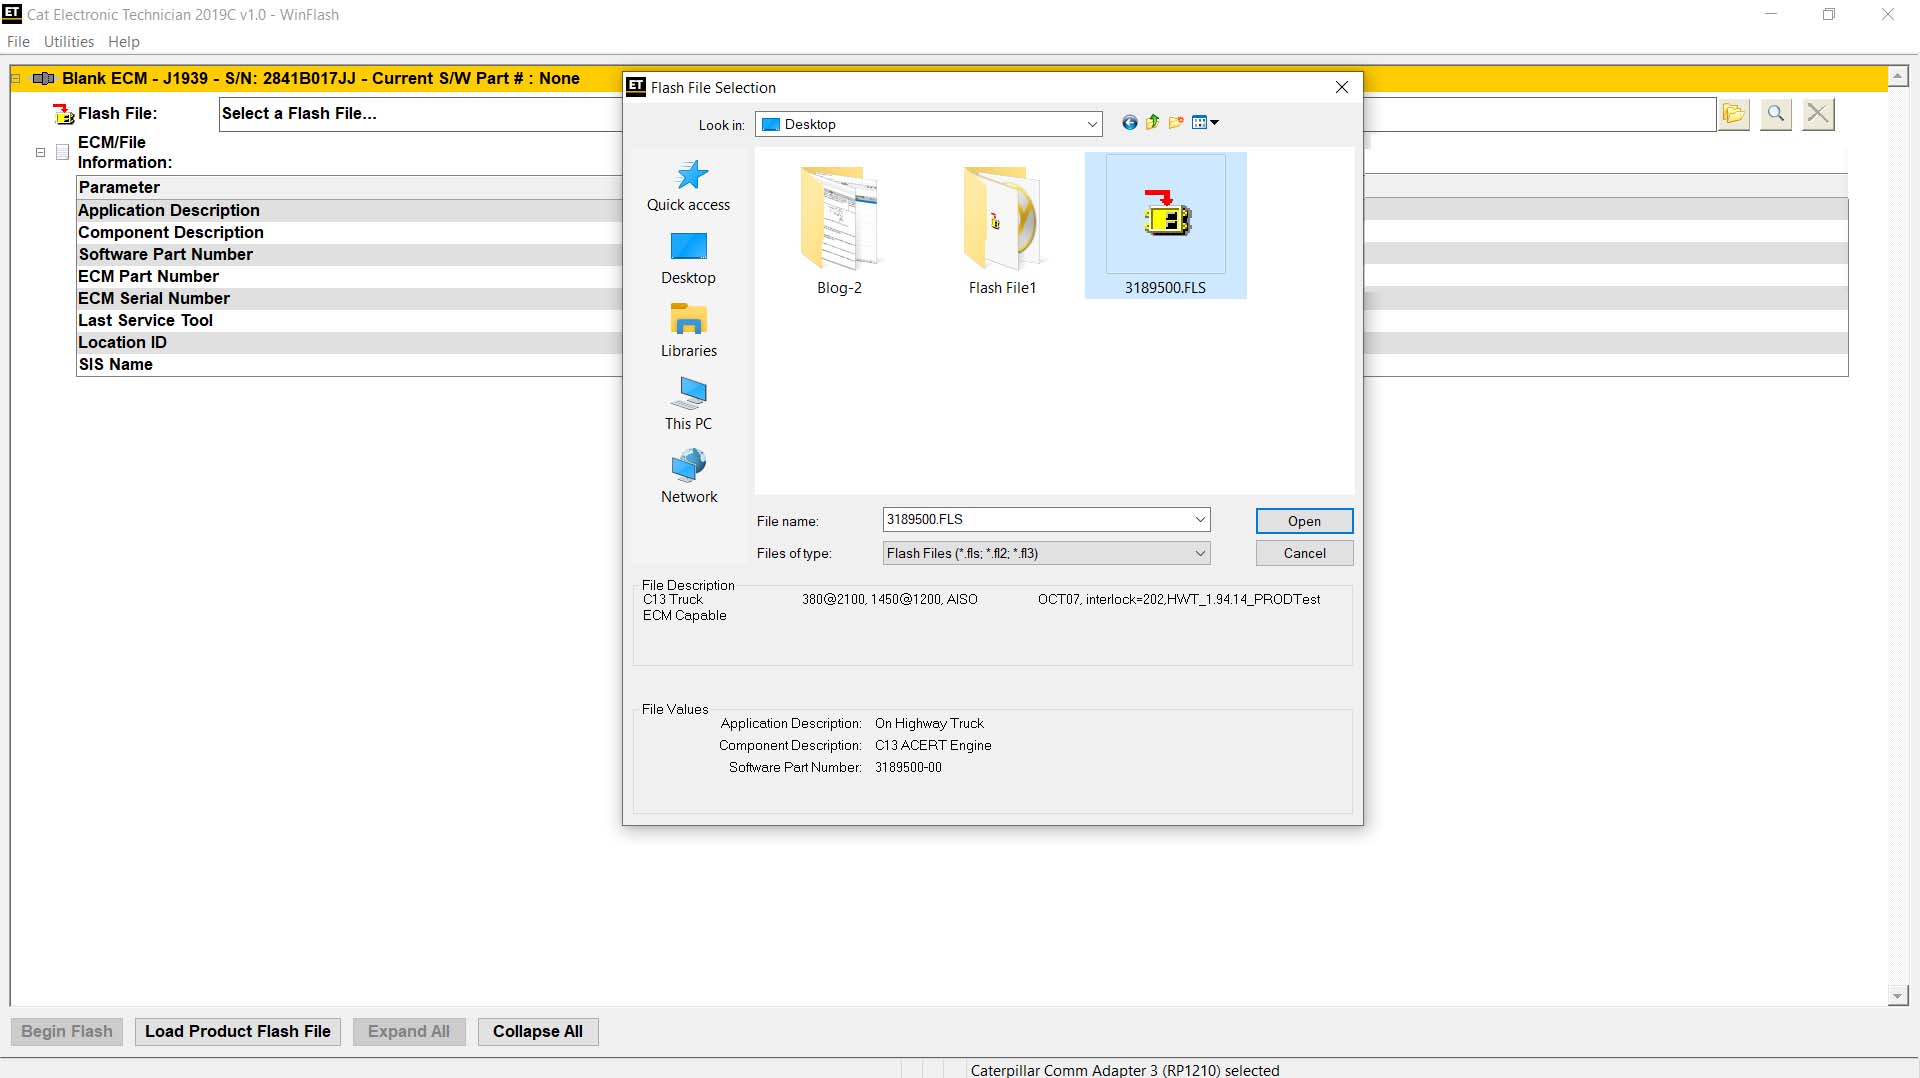The width and height of the screenshot is (1920, 1078).
Task: Select the Flash File1 folder thumbnail
Action: (x=1002, y=225)
